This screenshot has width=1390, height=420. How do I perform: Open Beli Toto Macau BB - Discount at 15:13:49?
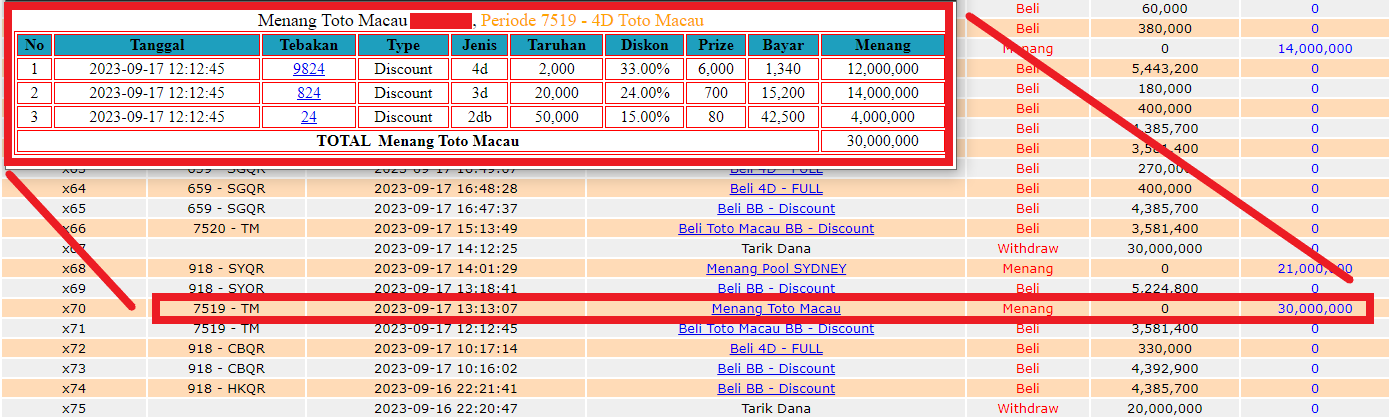[x=776, y=229]
